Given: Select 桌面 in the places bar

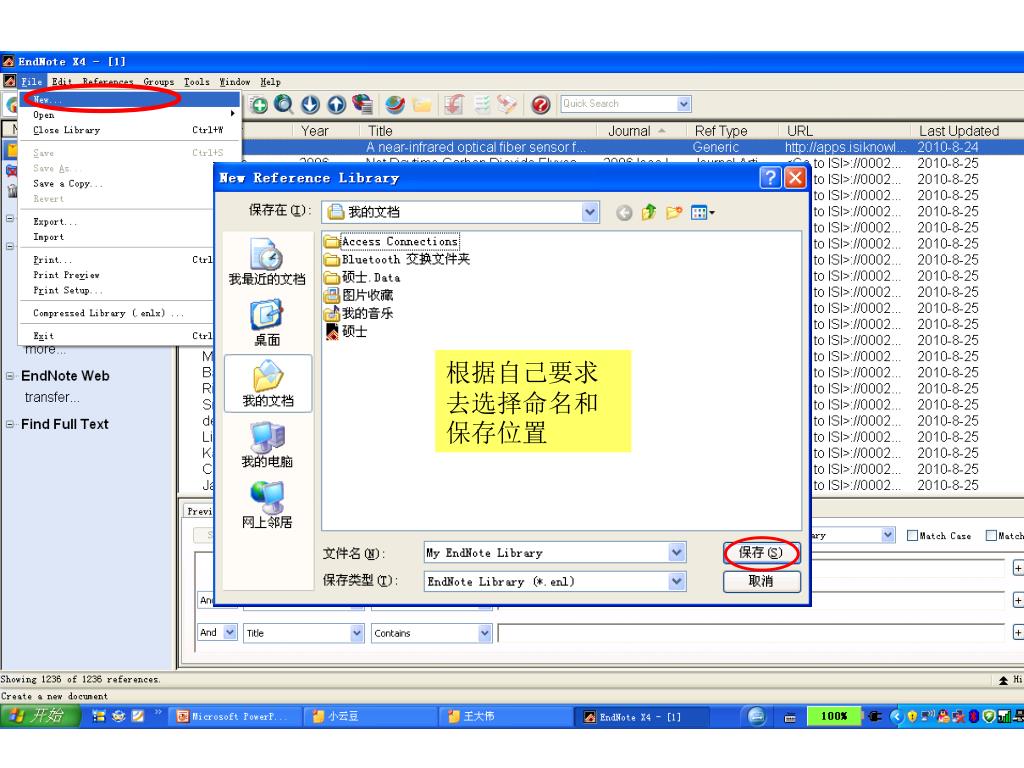Looking at the screenshot, I should [x=266, y=323].
